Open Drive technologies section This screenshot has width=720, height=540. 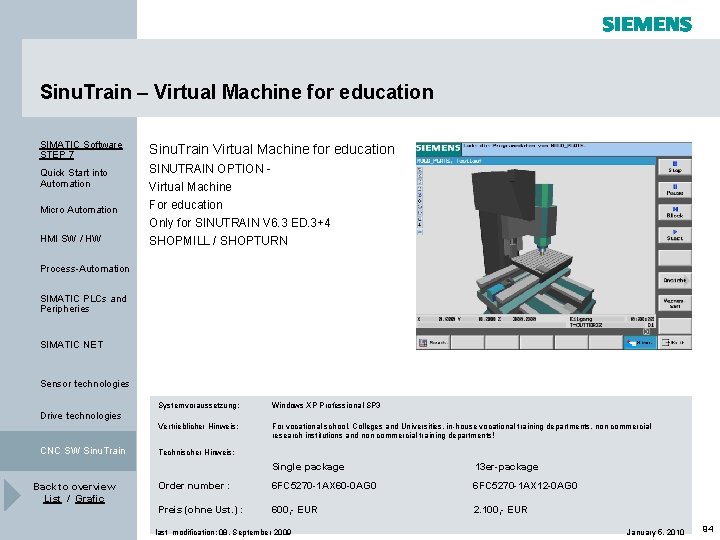coord(81,416)
